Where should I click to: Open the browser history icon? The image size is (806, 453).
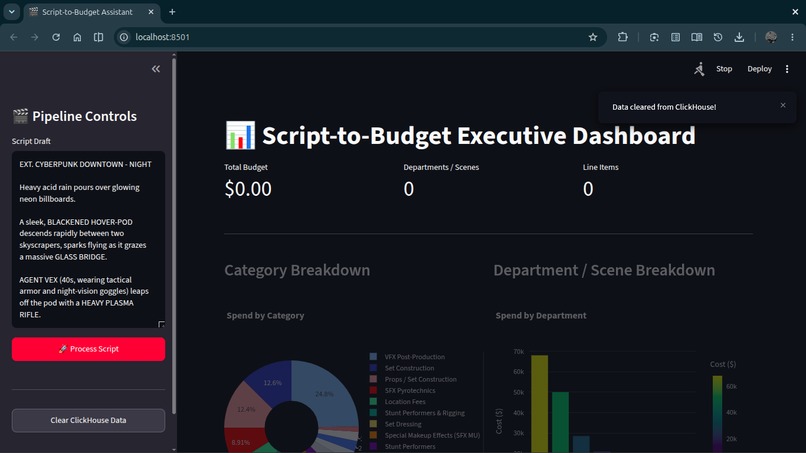pyautogui.click(x=718, y=37)
